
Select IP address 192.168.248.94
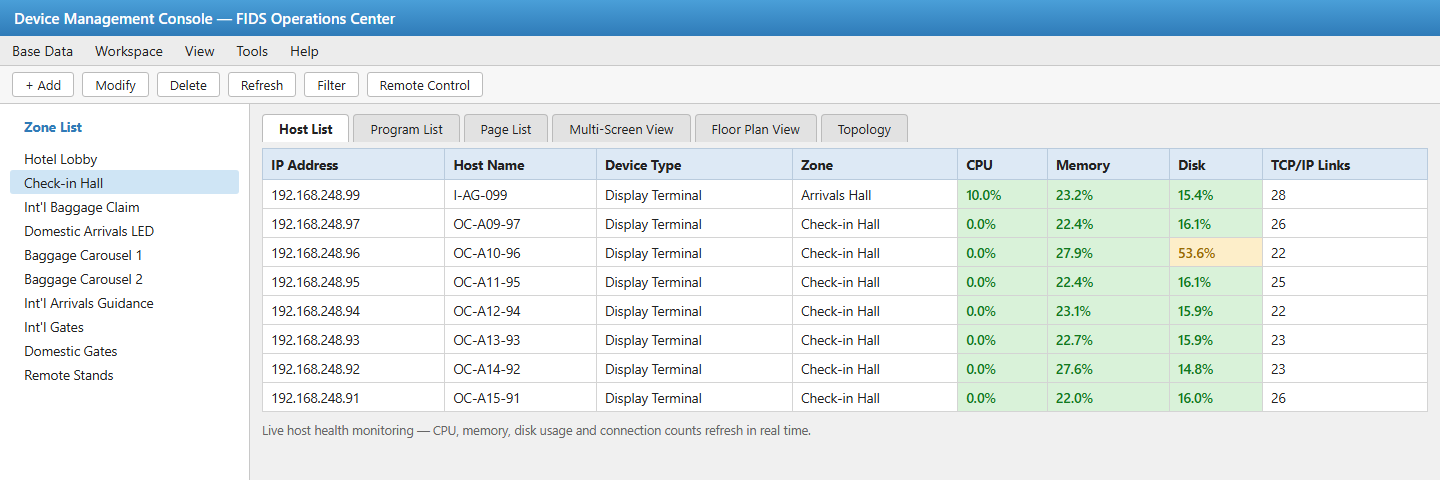(354, 311)
